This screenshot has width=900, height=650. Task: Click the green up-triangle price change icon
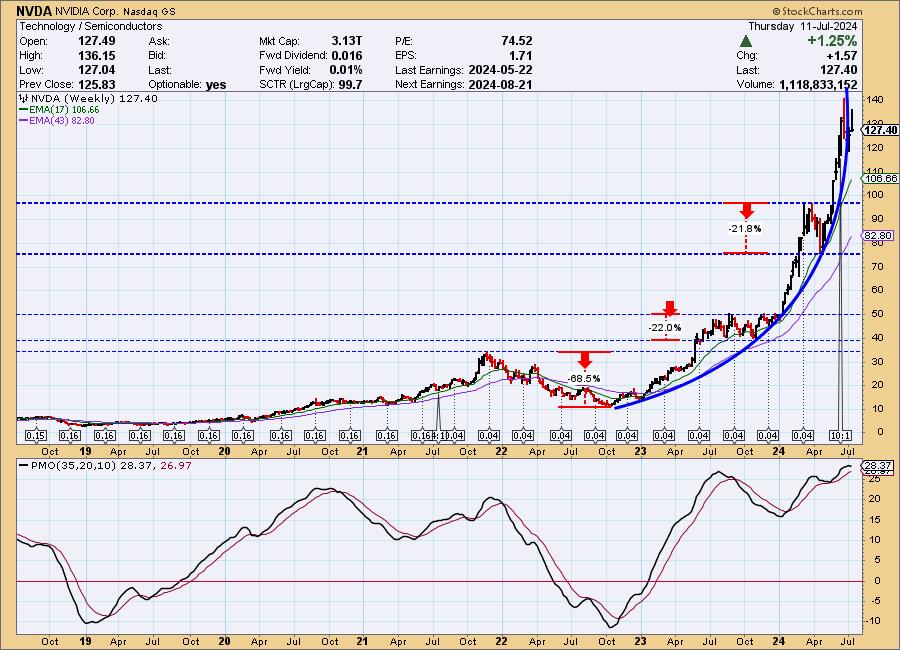coord(746,41)
